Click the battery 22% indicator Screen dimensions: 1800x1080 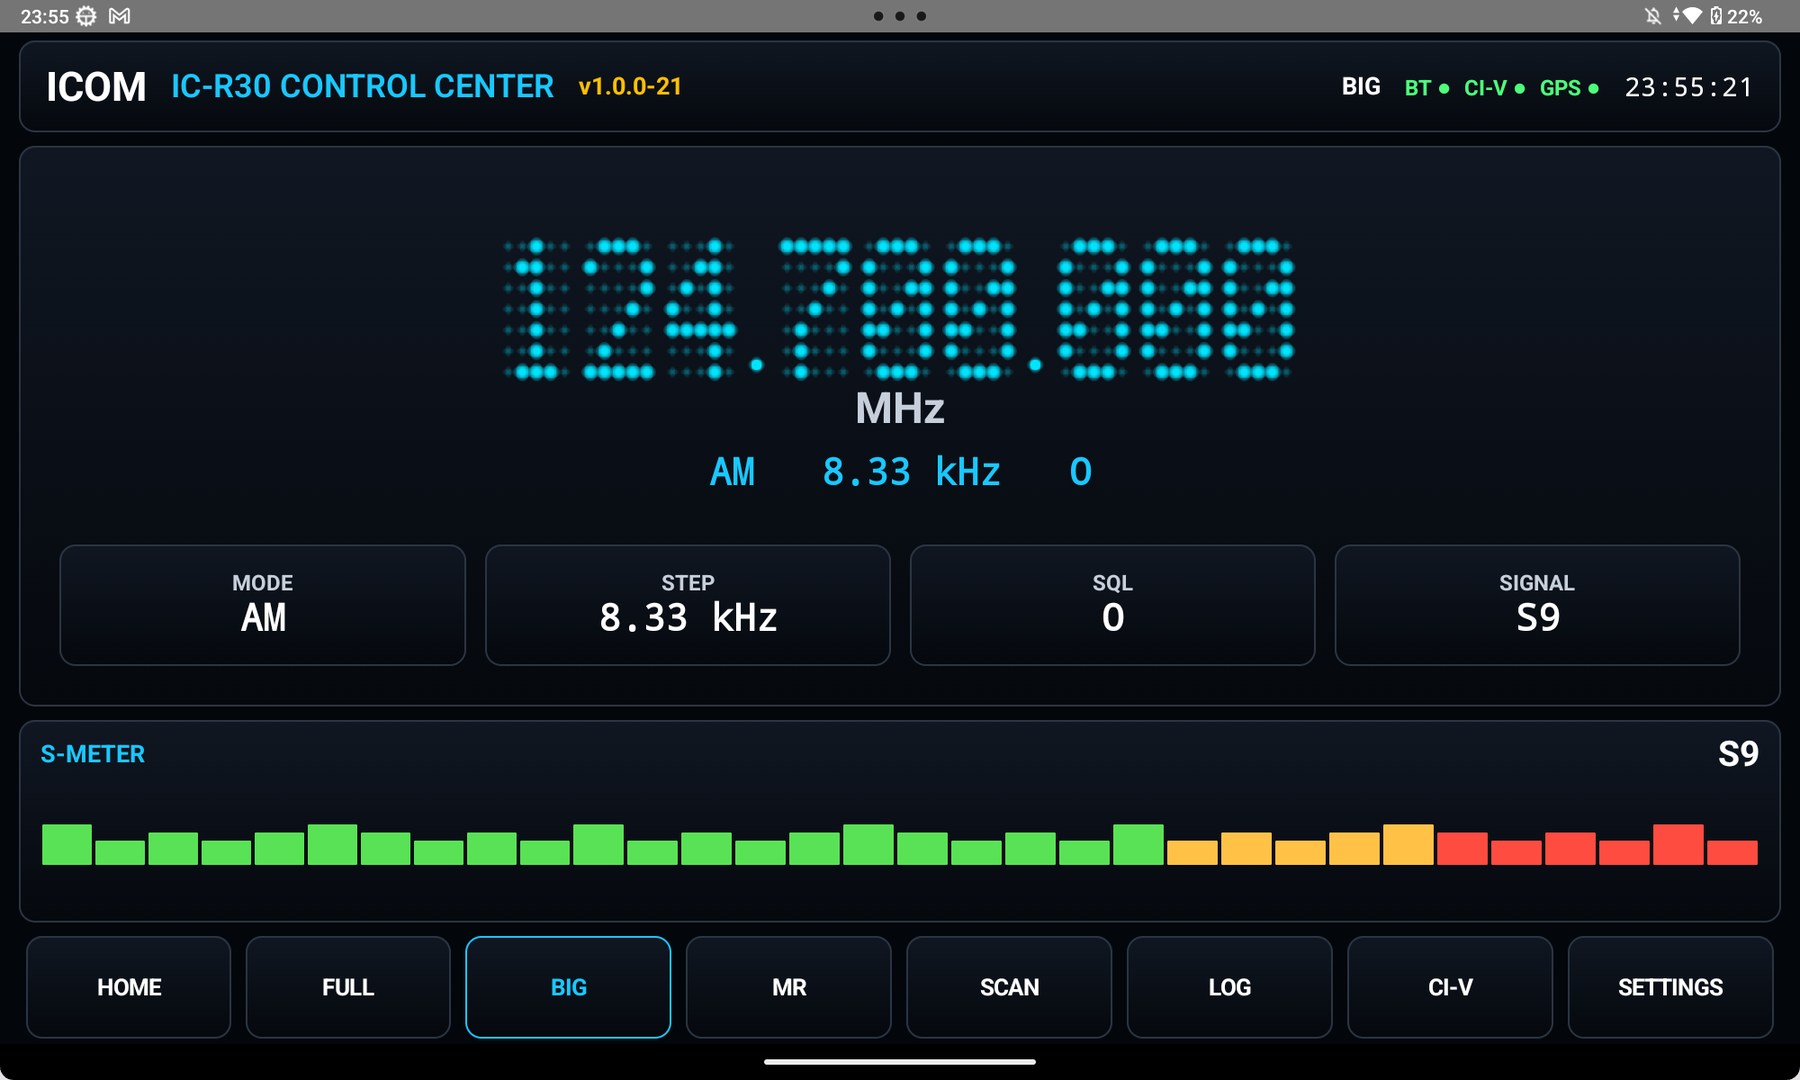[1737, 16]
